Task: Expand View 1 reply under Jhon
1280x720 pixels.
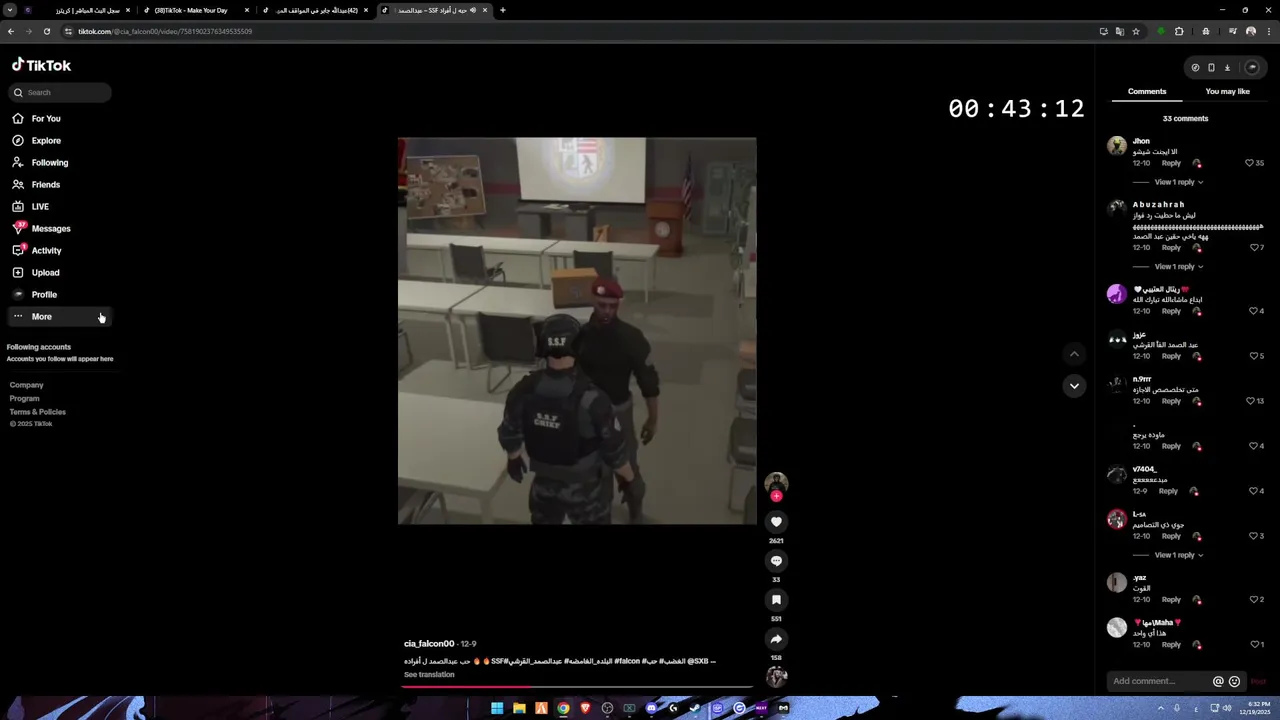Action: tap(1179, 182)
